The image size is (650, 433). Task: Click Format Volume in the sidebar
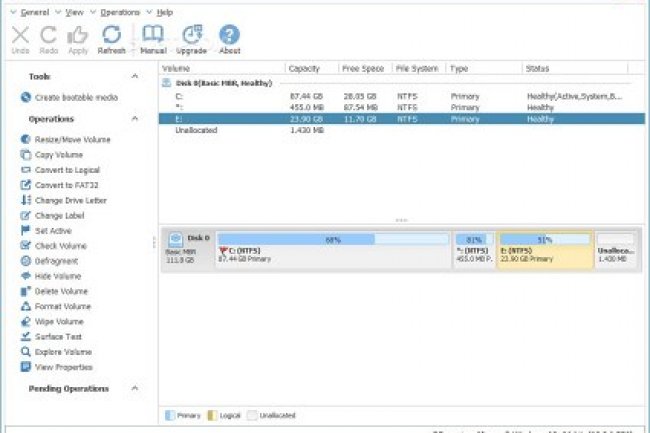click(x=62, y=306)
